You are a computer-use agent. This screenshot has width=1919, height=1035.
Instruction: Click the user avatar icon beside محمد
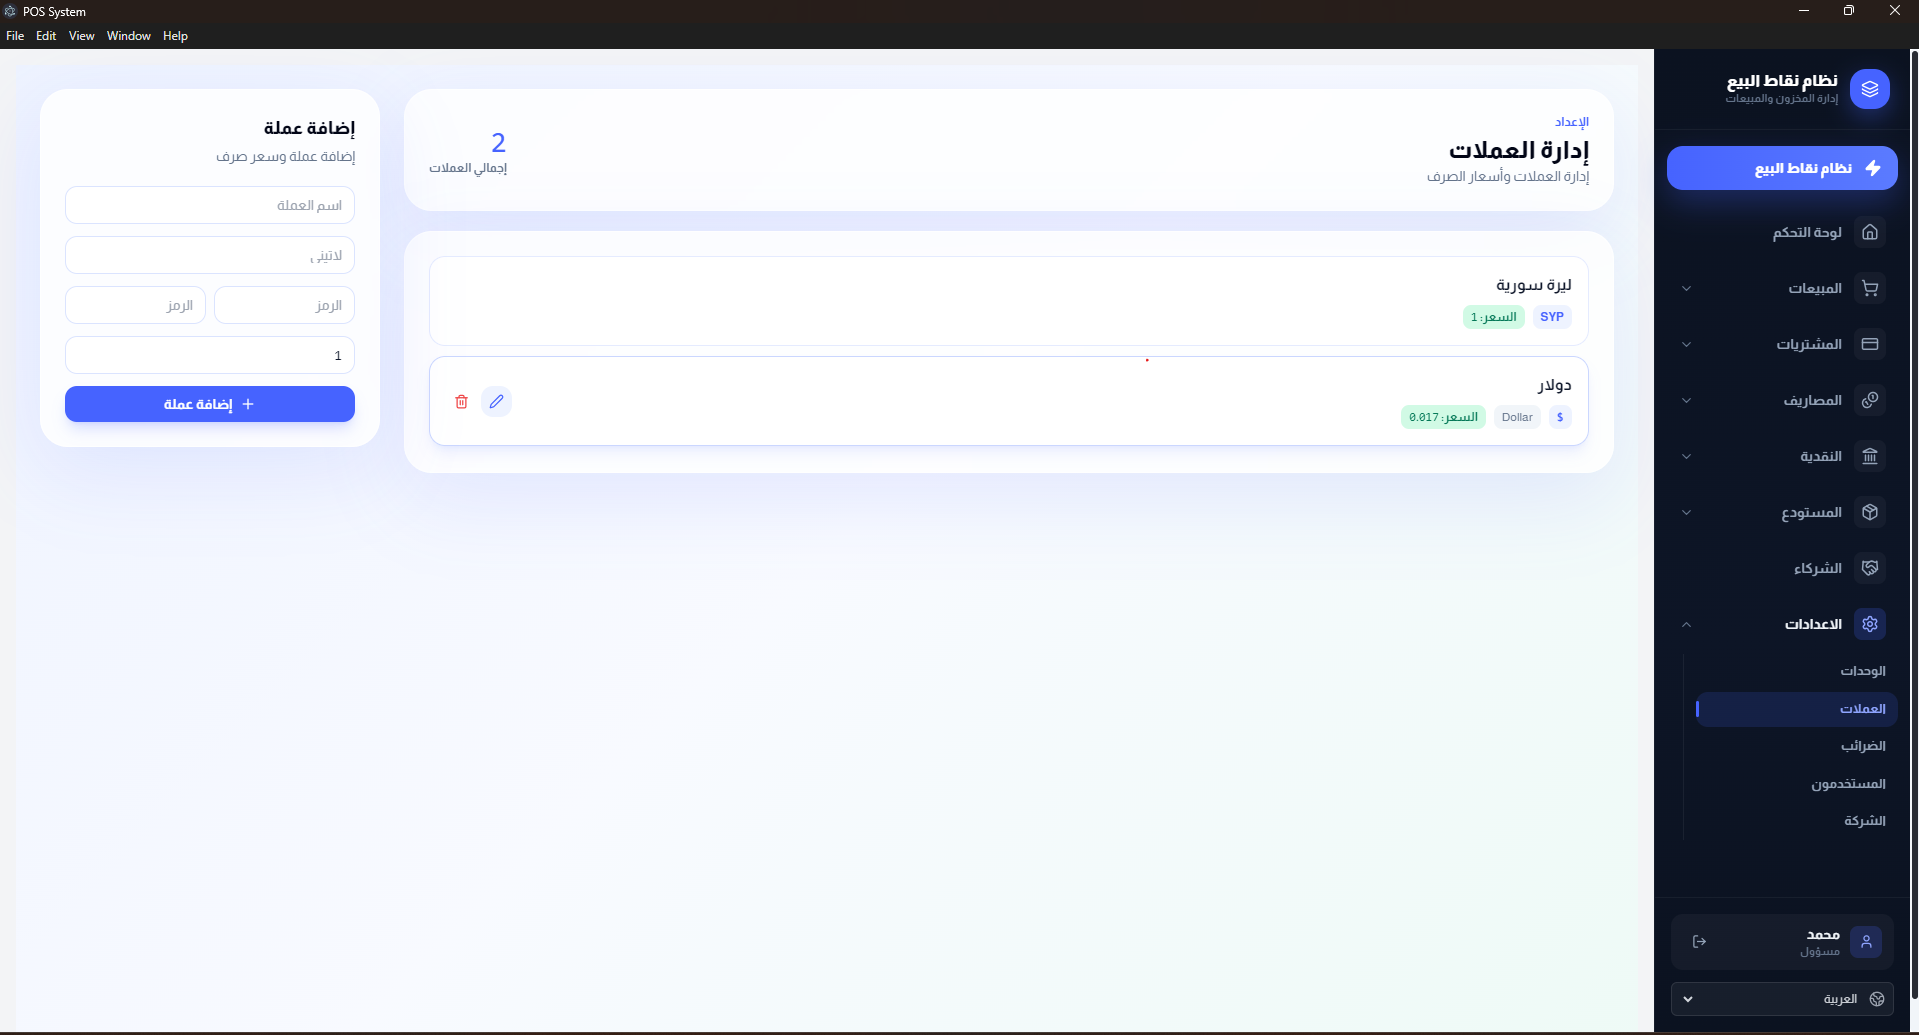point(1866,942)
